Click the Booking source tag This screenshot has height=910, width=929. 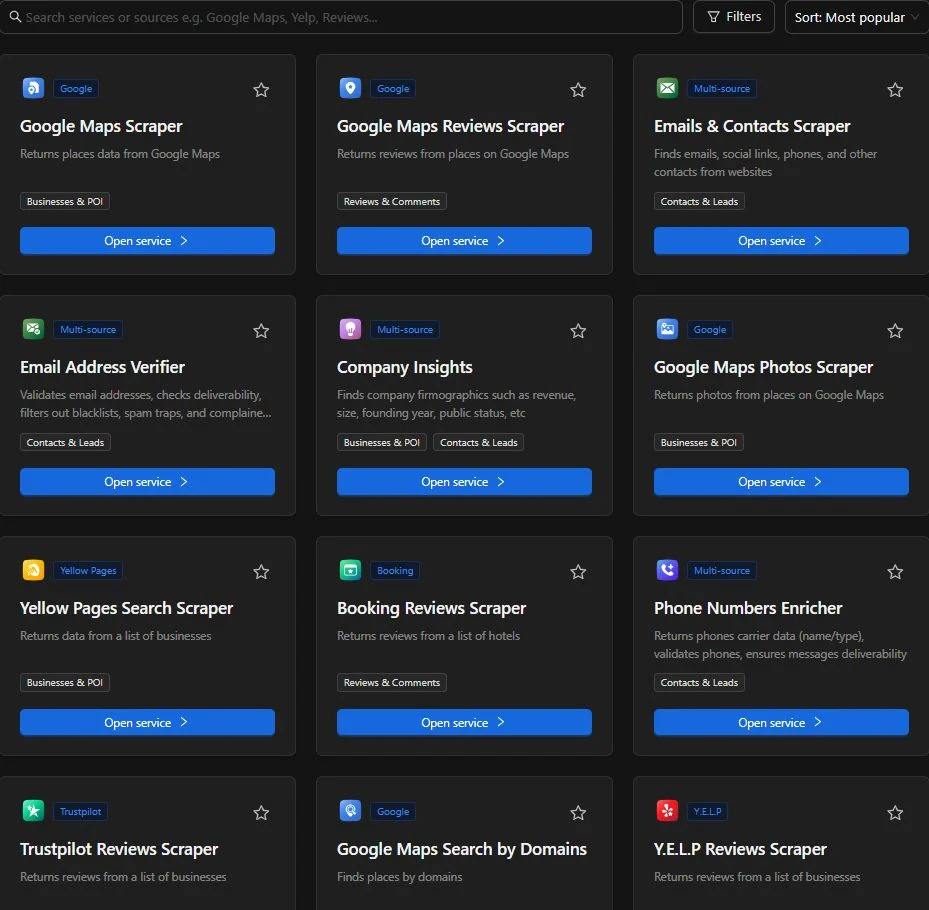point(395,570)
